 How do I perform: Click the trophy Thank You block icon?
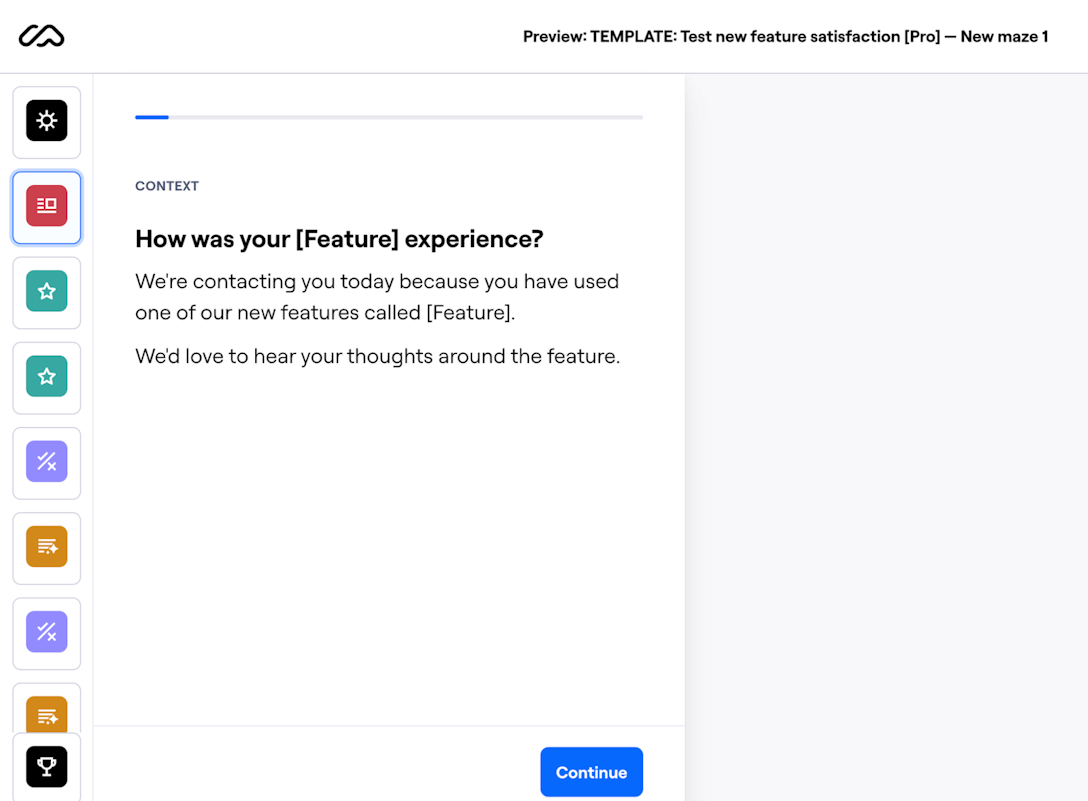(46, 767)
